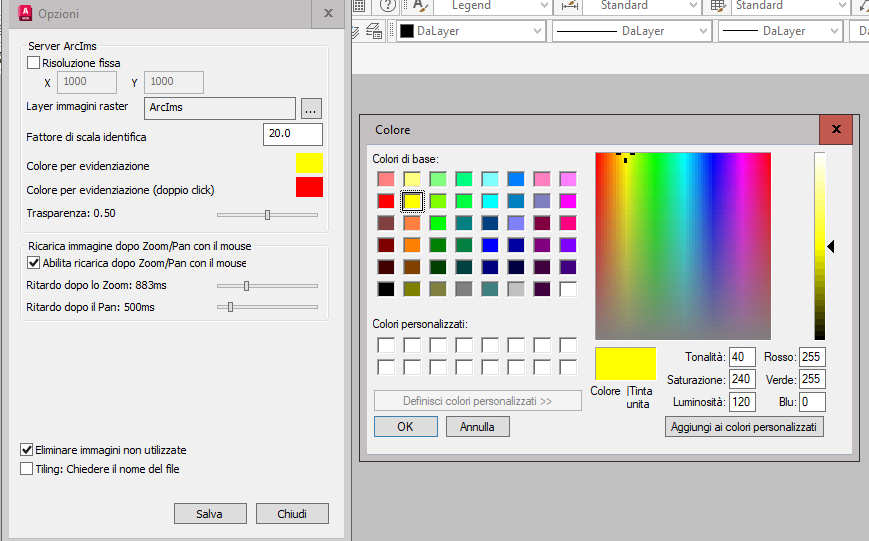Click the Fattore di scala identifica field
The image size is (869, 541).
click(293, 135)
